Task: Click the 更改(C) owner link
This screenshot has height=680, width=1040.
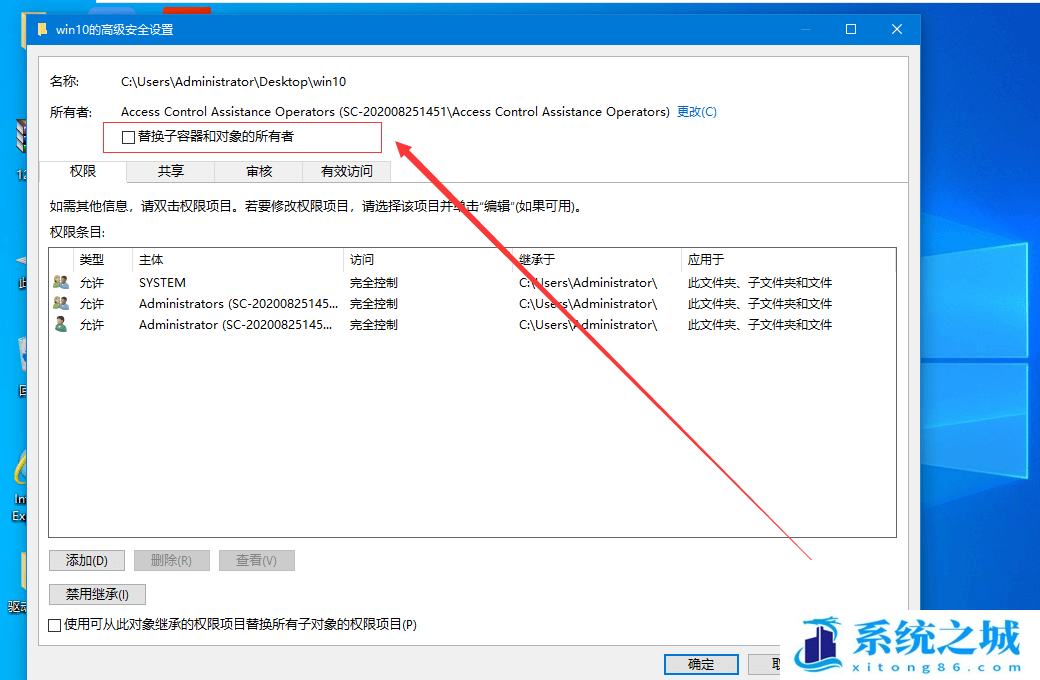Action: tap(696, 111)
